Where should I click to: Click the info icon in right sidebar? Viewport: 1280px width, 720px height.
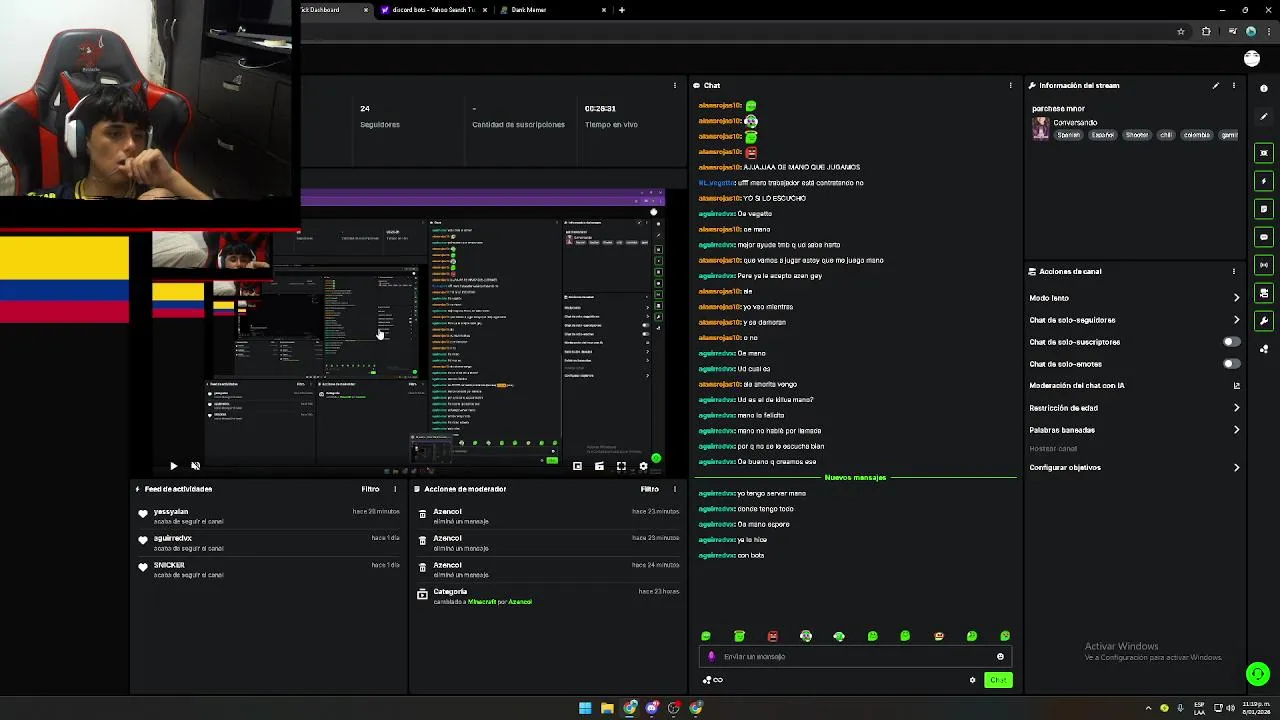[1264, 88]
